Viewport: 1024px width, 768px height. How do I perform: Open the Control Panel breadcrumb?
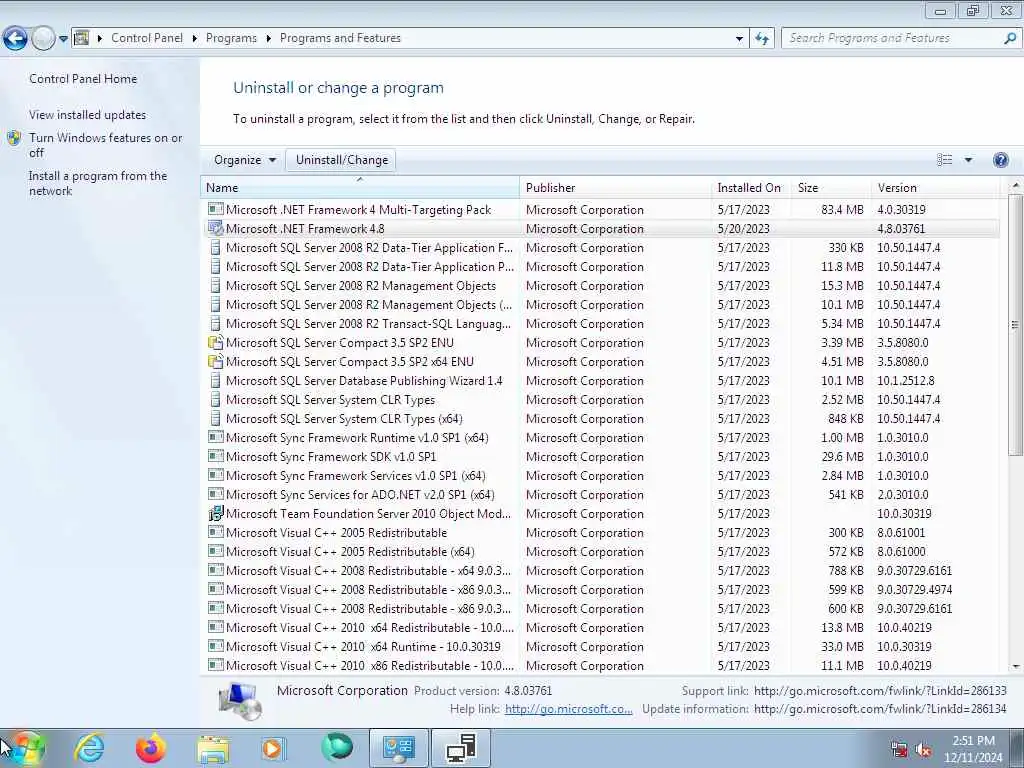pos(147,38)
